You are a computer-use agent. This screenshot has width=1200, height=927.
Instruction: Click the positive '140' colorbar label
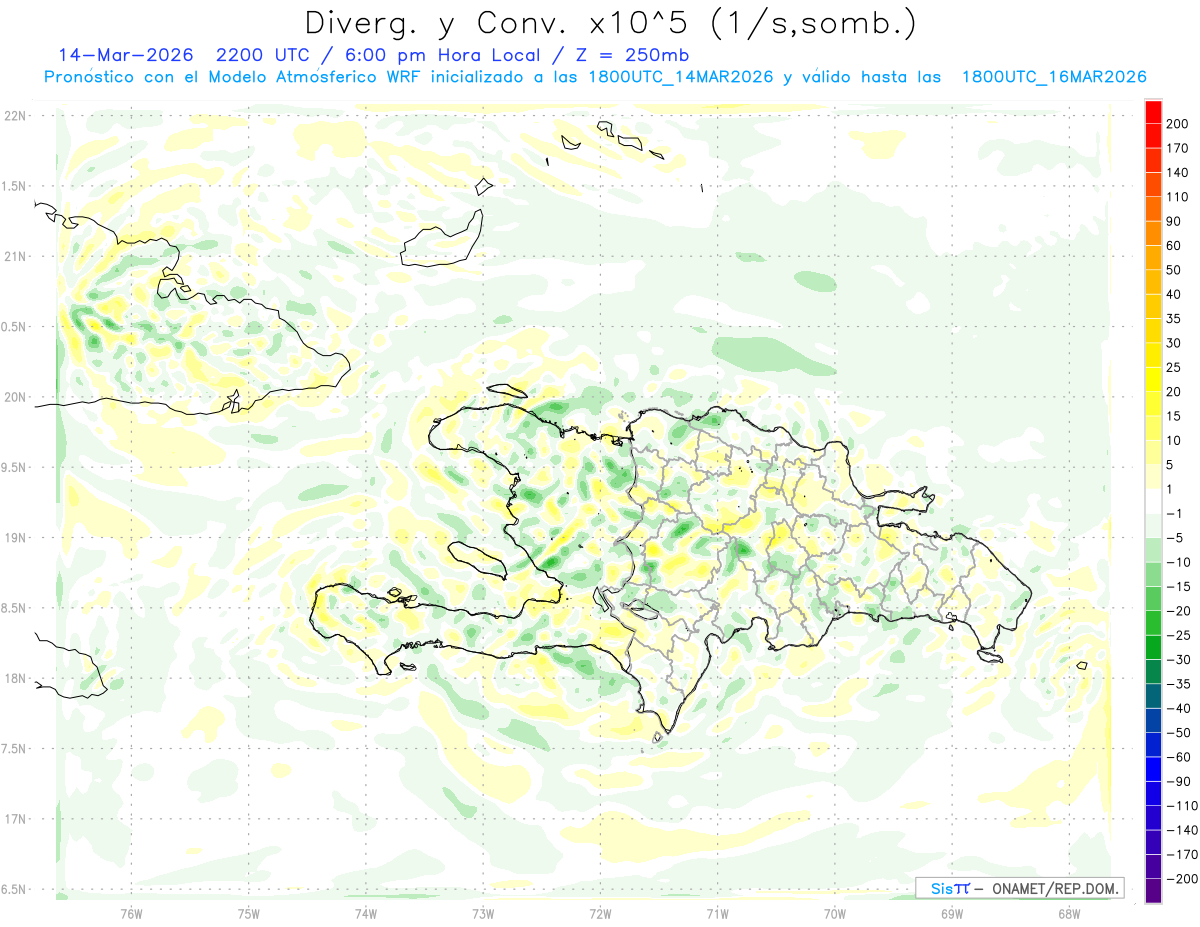pos(1179,173)
